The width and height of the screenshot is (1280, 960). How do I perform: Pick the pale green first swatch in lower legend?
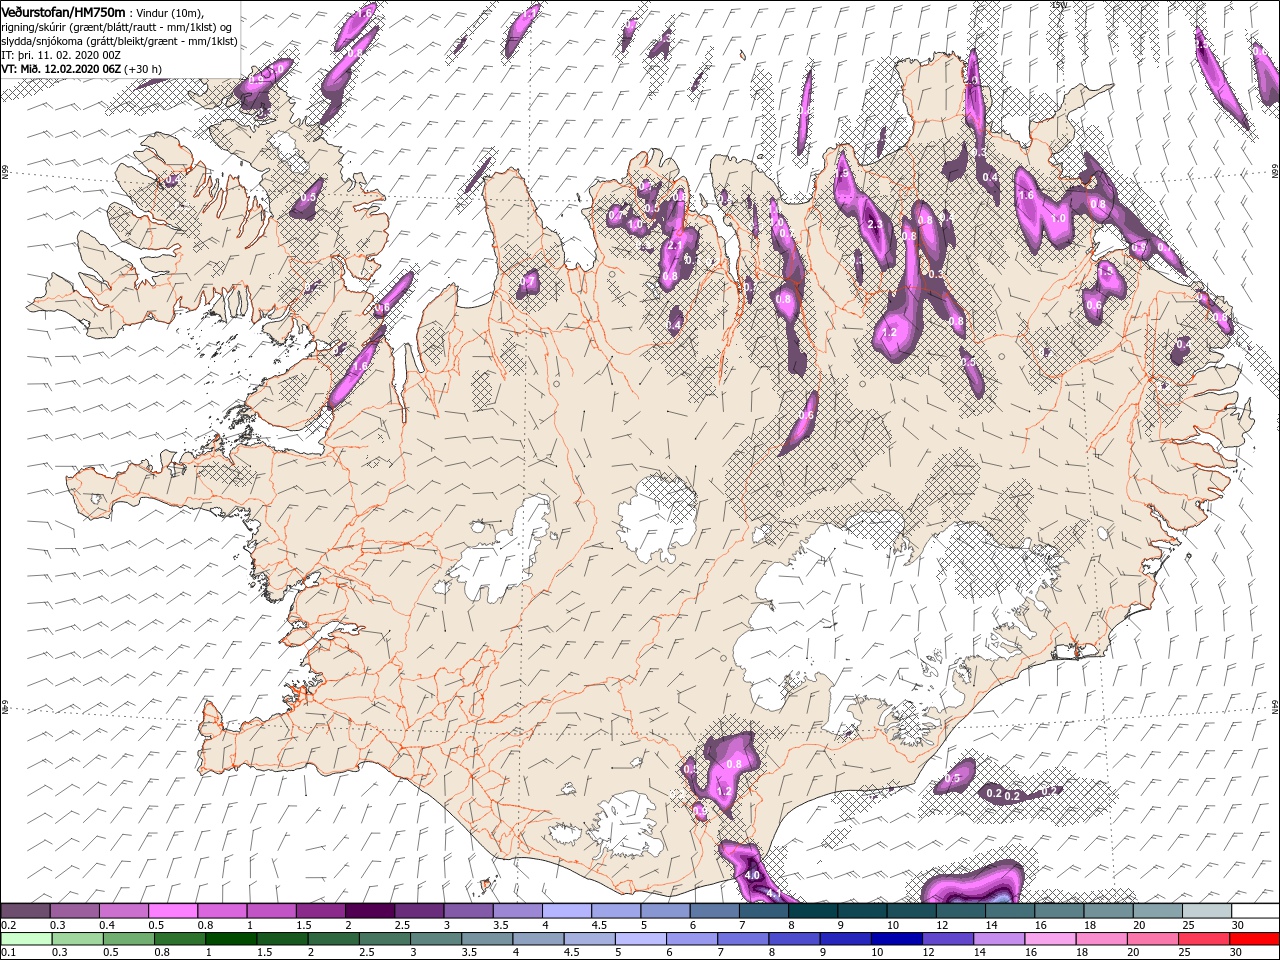tap(26, 939)
